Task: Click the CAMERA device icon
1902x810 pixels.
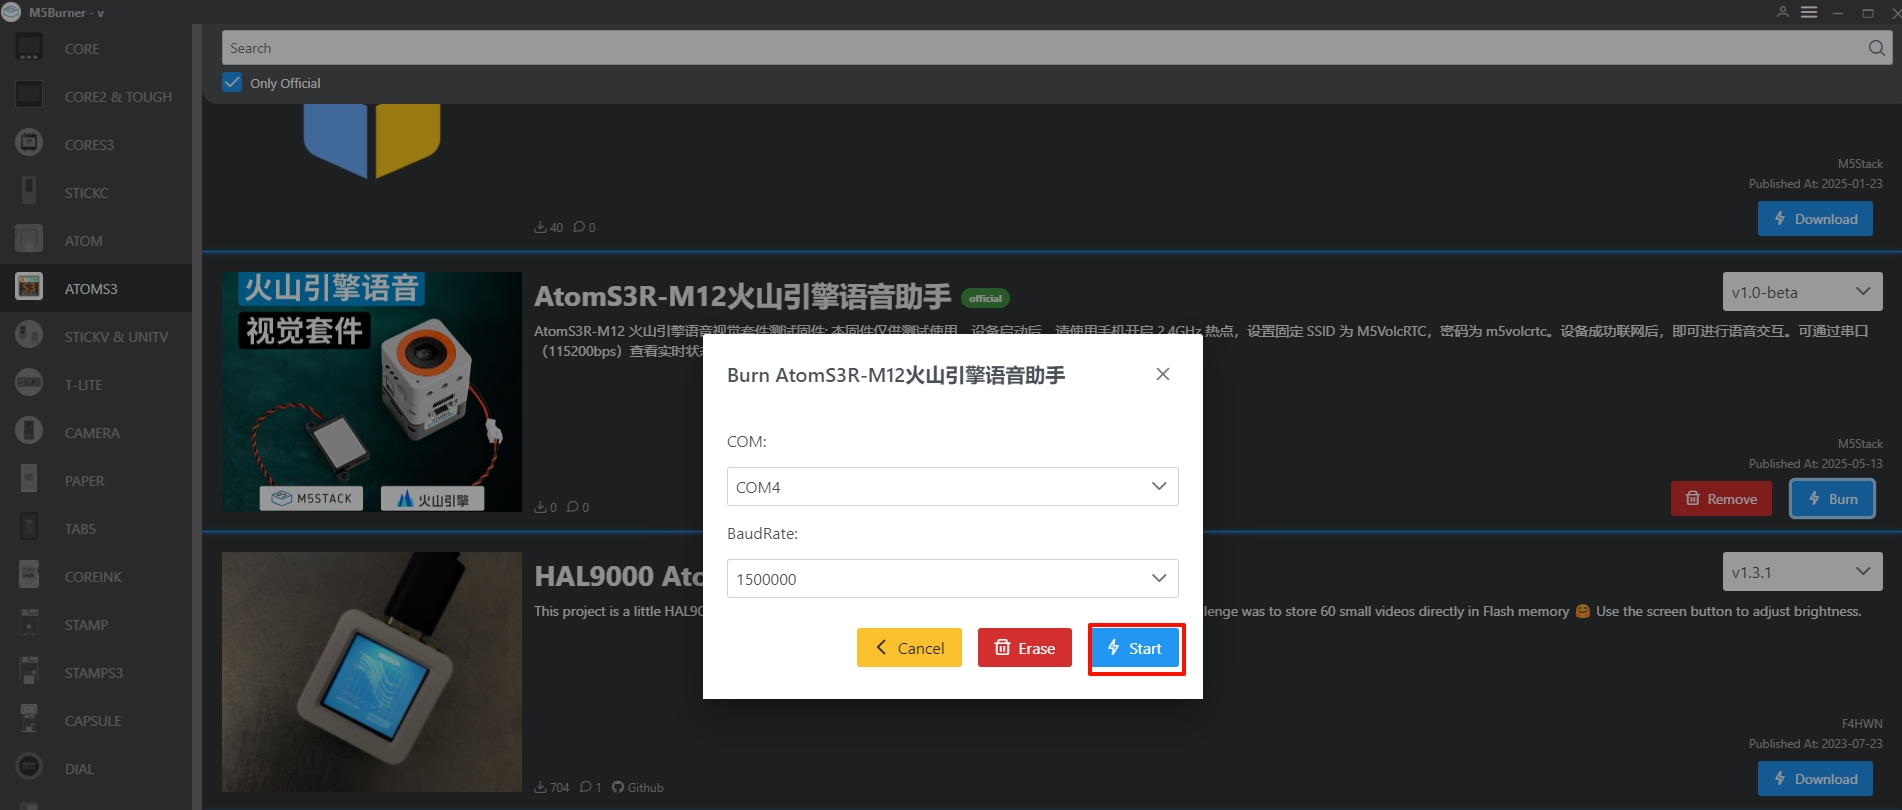Action: click(x=29, y=431)
